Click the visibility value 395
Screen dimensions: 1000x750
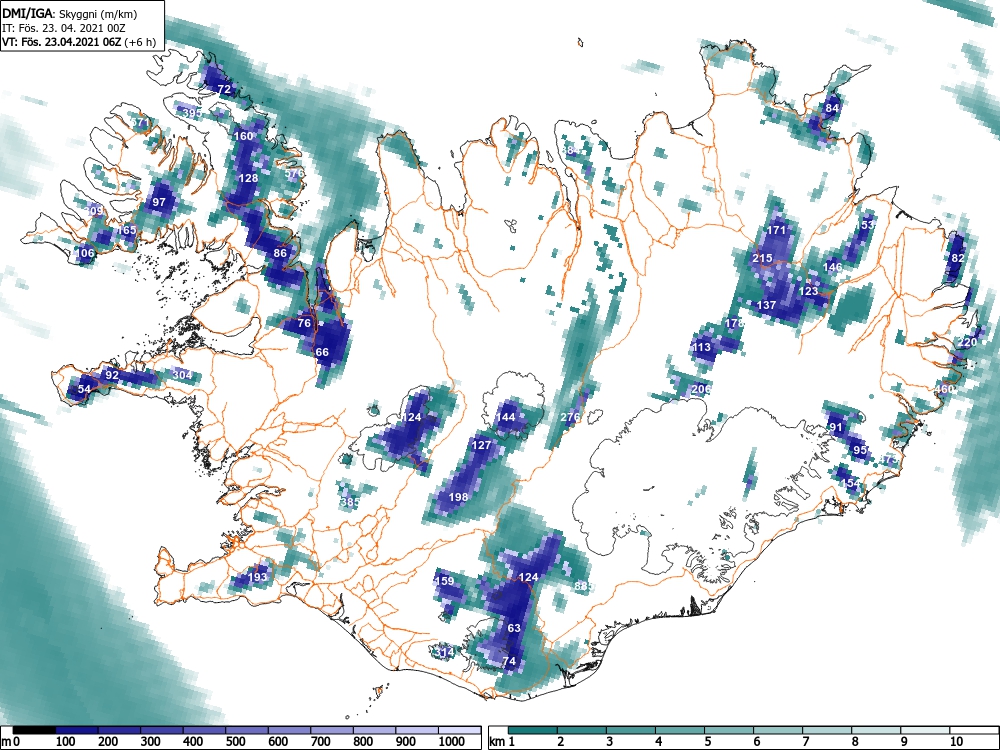click(x=192, y=113)
